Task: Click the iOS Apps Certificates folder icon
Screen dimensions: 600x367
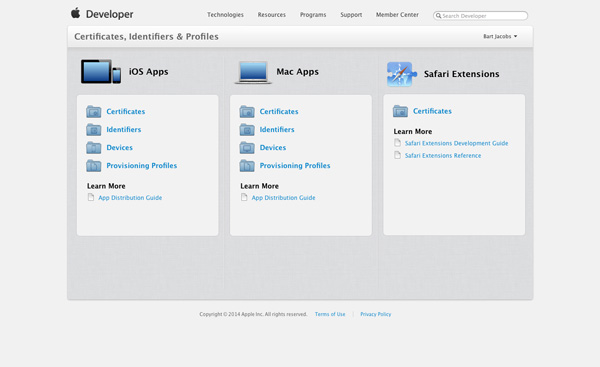Action: click(x=93, y=111)
